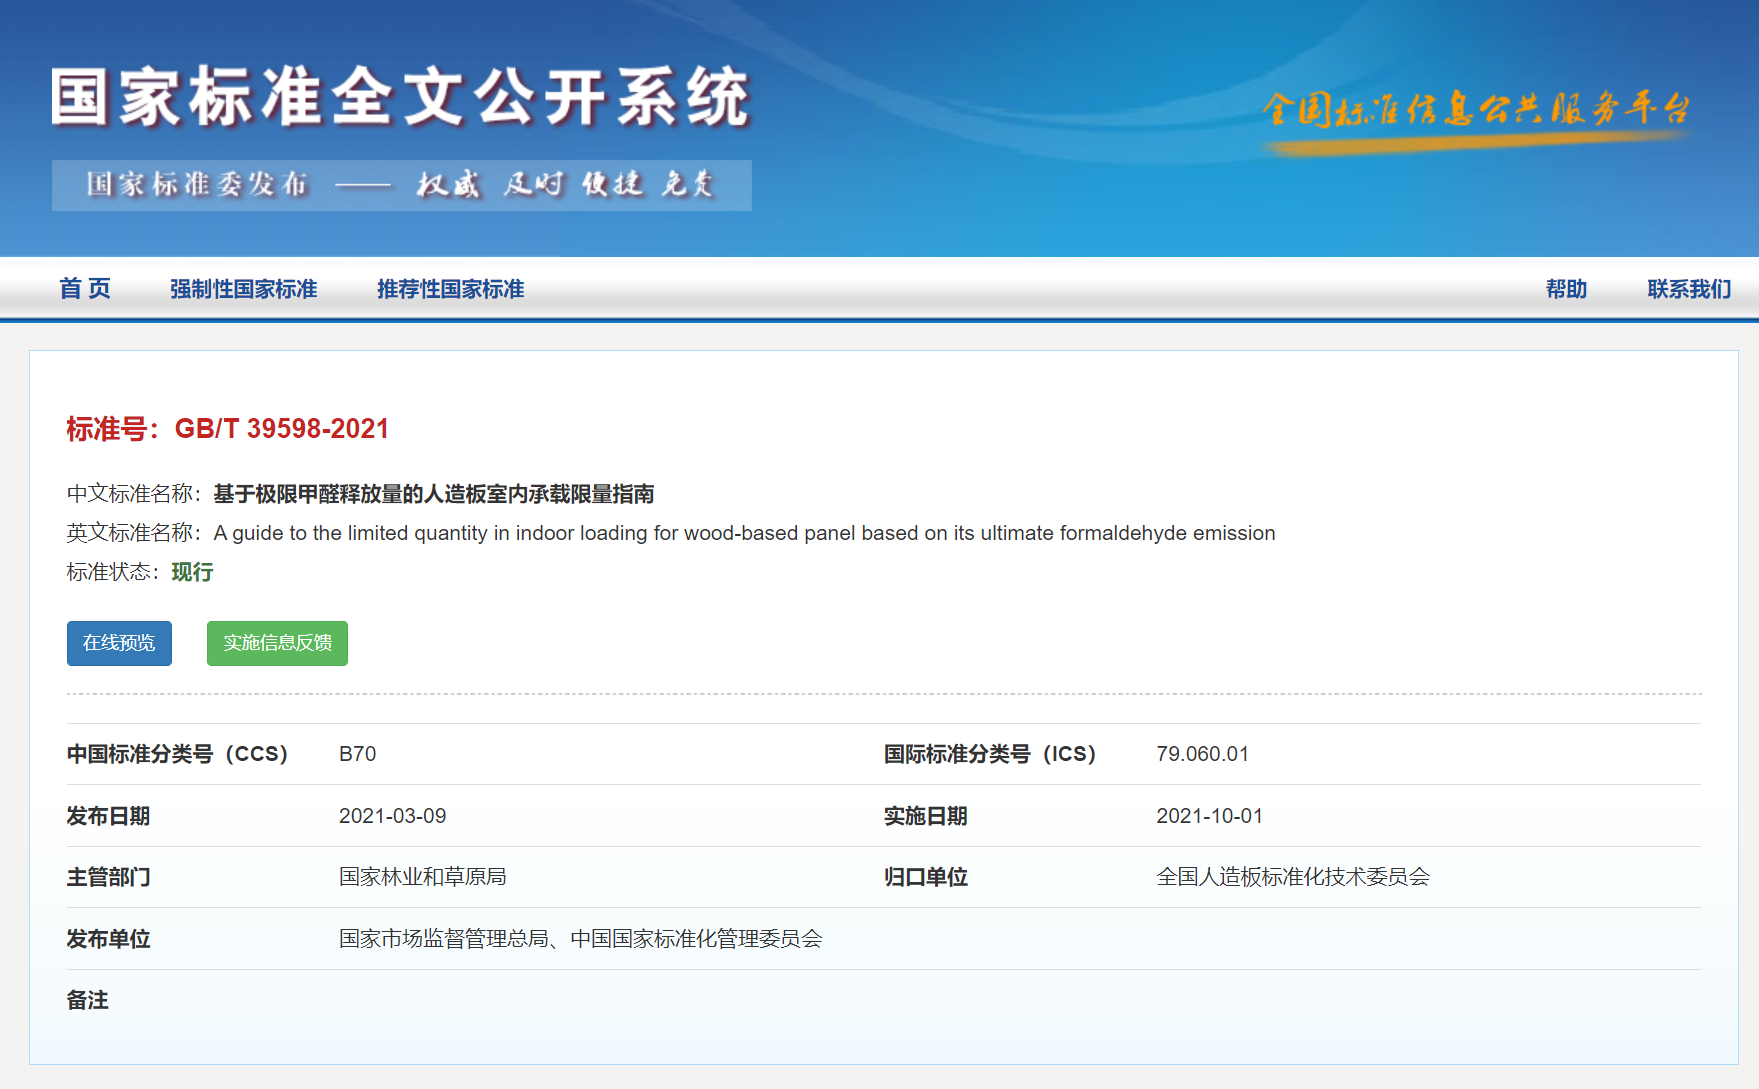Click CCS value B70

[x=357, y=754]
